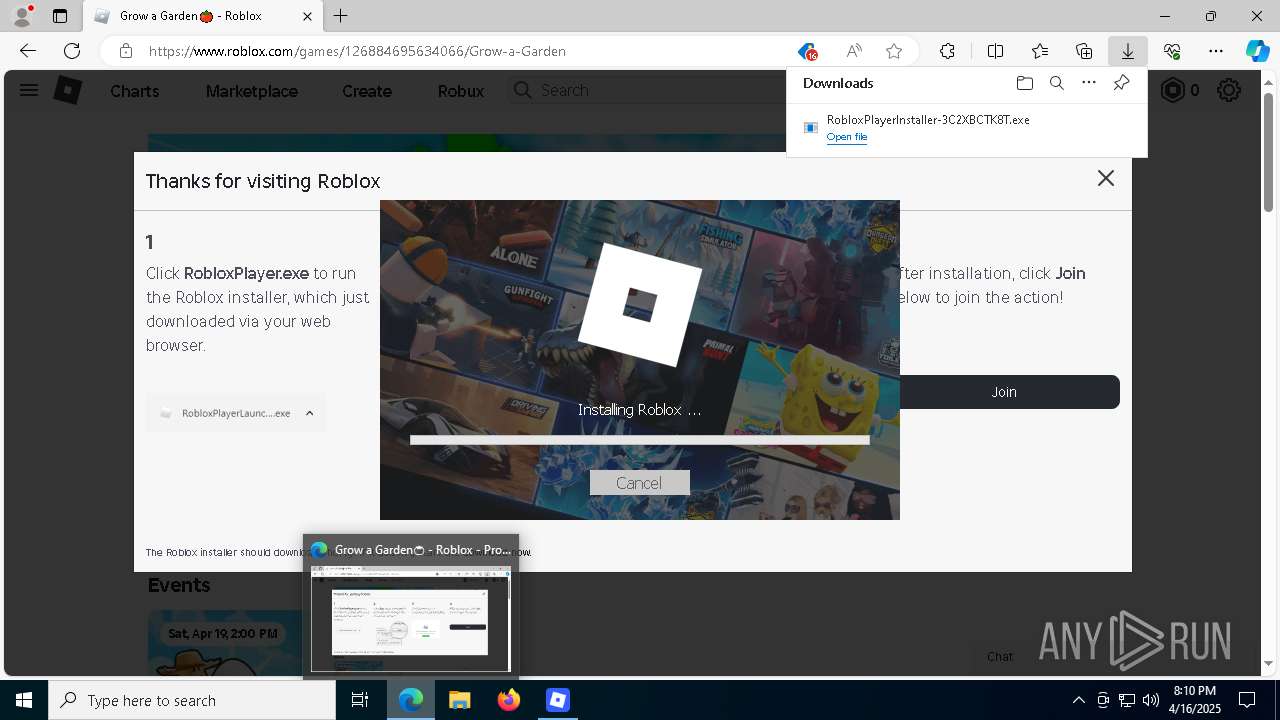Viewport: 1280px width, 720px height.
Task: Open Roblox hamburger navigation menu
Action: coord(29,90)
